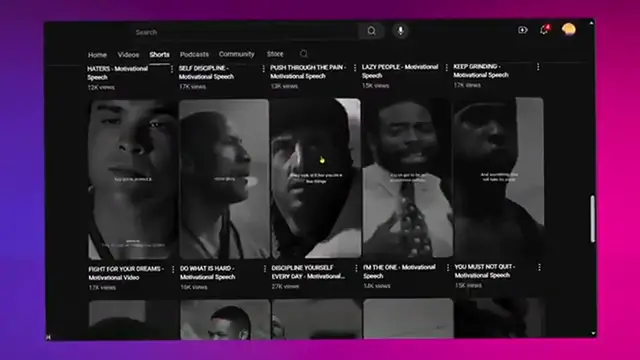Open options for LAZY PEOPLE short
This screenshot has width=640, height=360.
(447, 67)
